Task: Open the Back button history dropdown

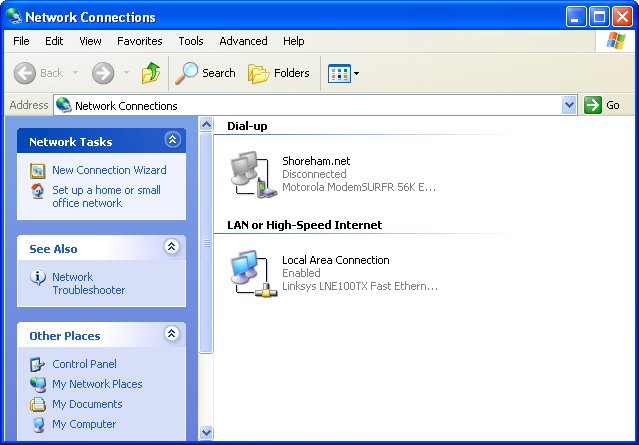Action: (x=76, y=73)
